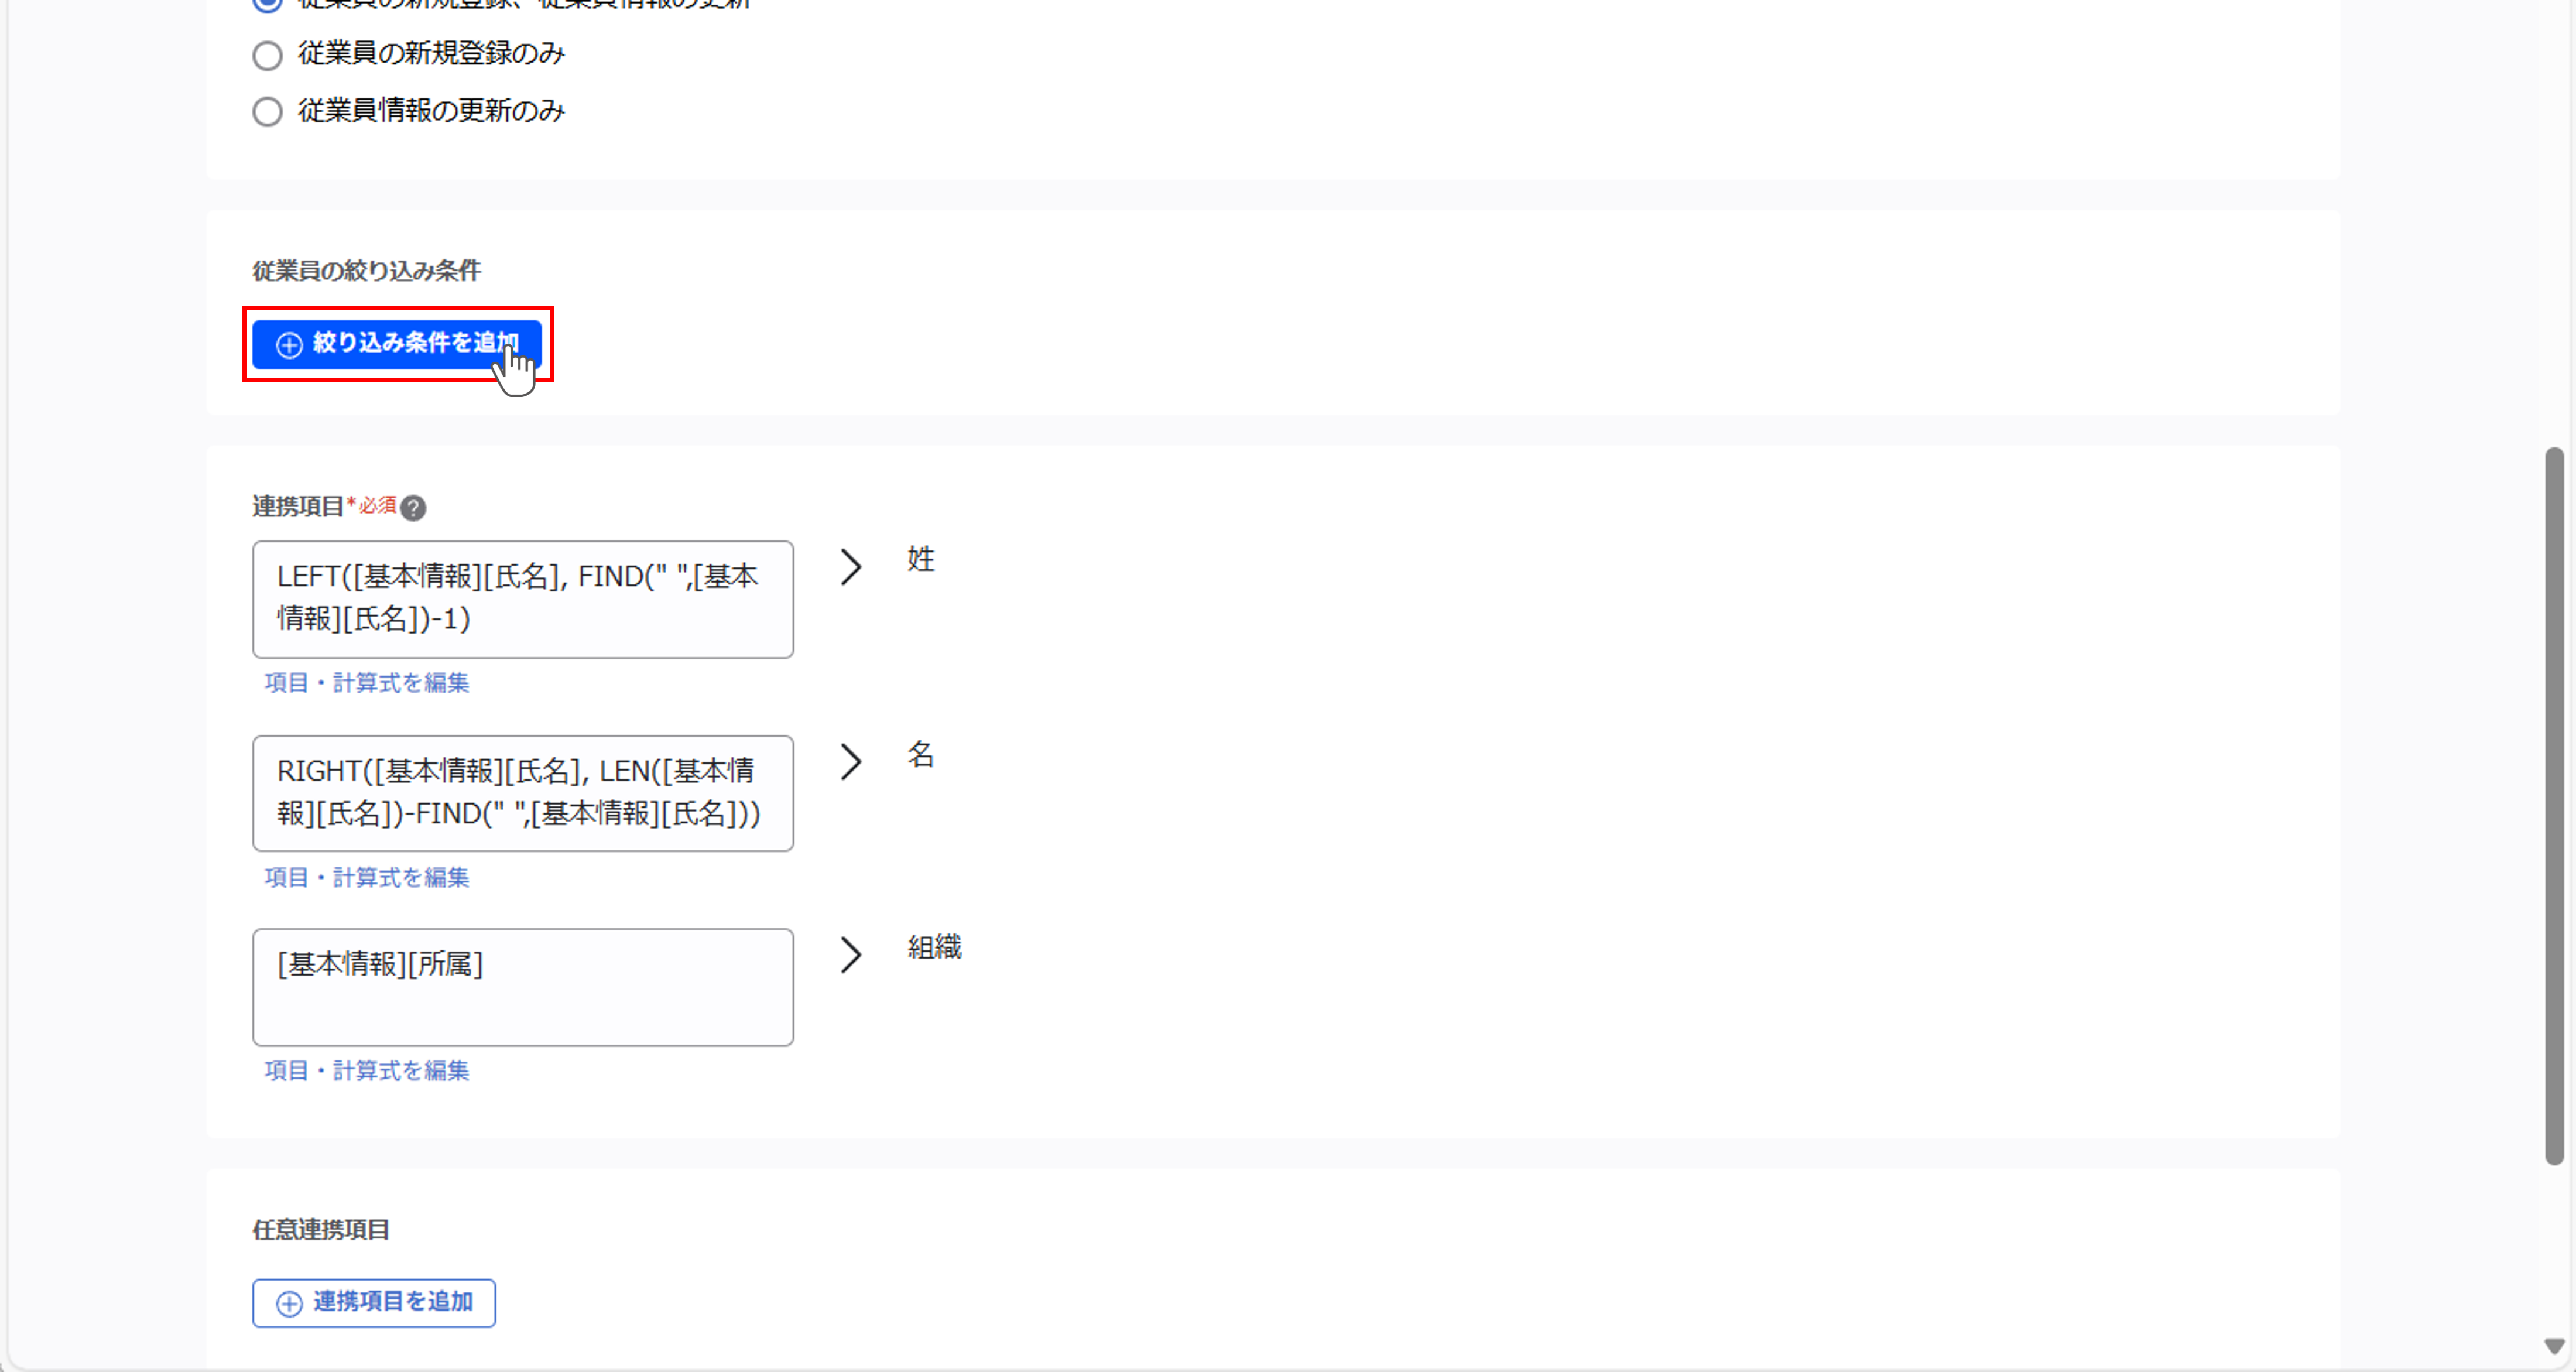The height and width of the screenshot is (1372, 2576).
Task: Open 項目・計算式を編集 link under RIGHT formula
Action: pyautogui.click(x=367, y=878)
